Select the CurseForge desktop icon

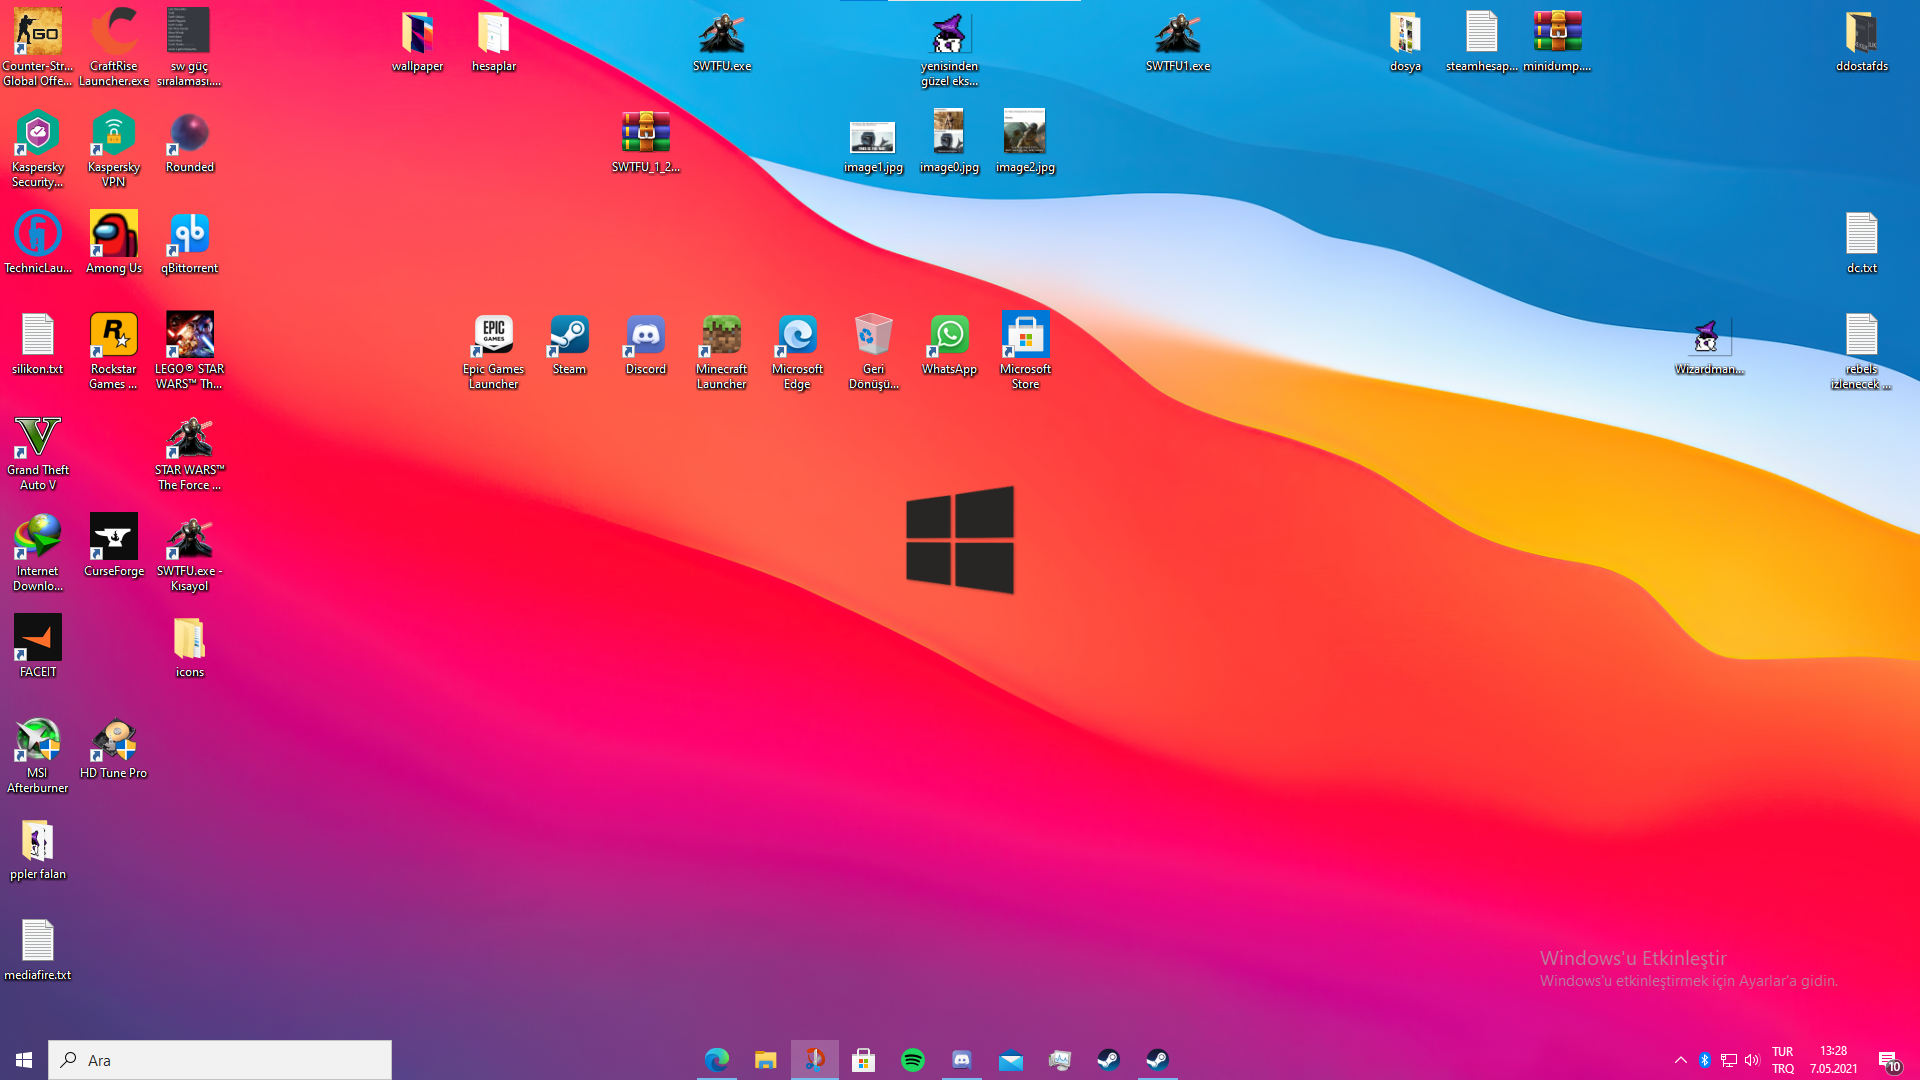click(x=114, y=545)
